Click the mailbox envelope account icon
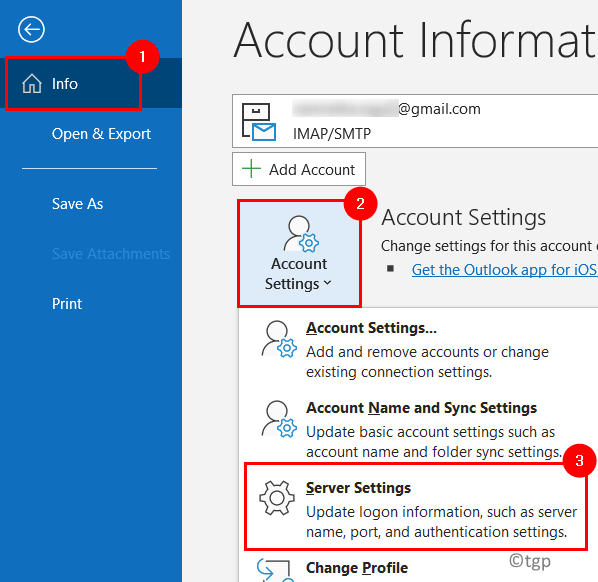598x582 pixels. tap(259, 122)
